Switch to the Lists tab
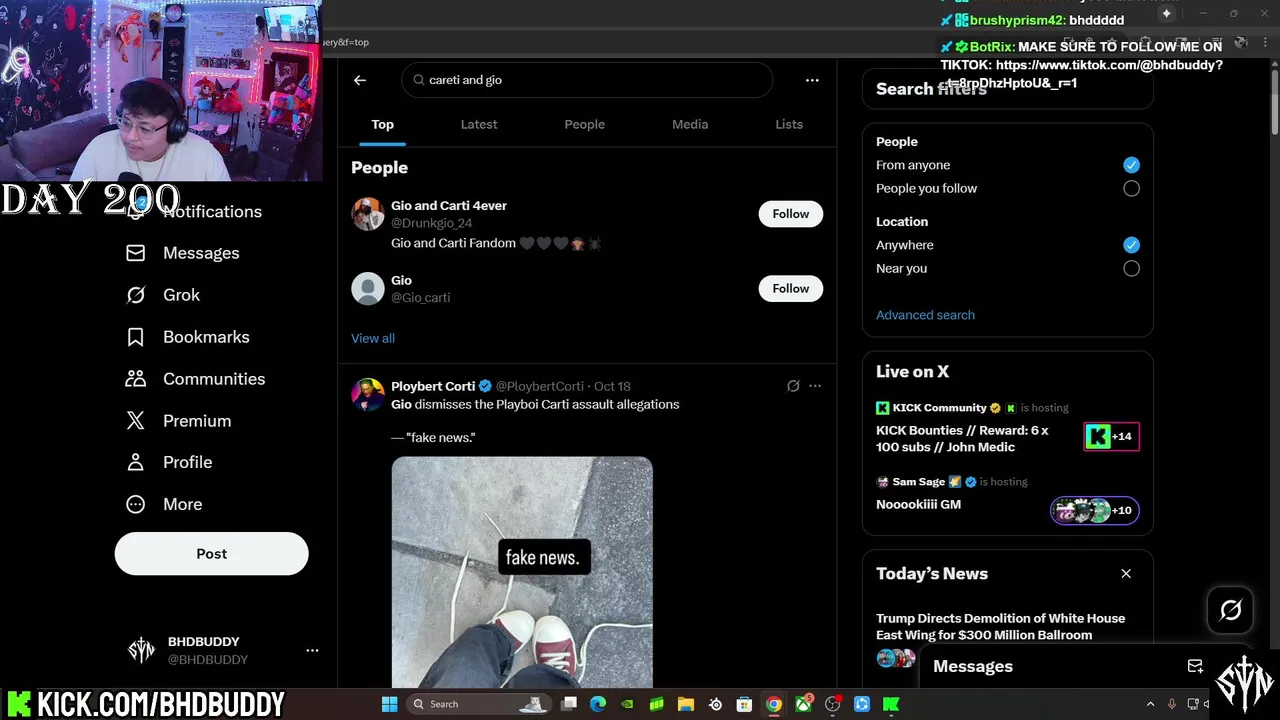This screenshot has height=720, width=1280. [x=789, y=124]
